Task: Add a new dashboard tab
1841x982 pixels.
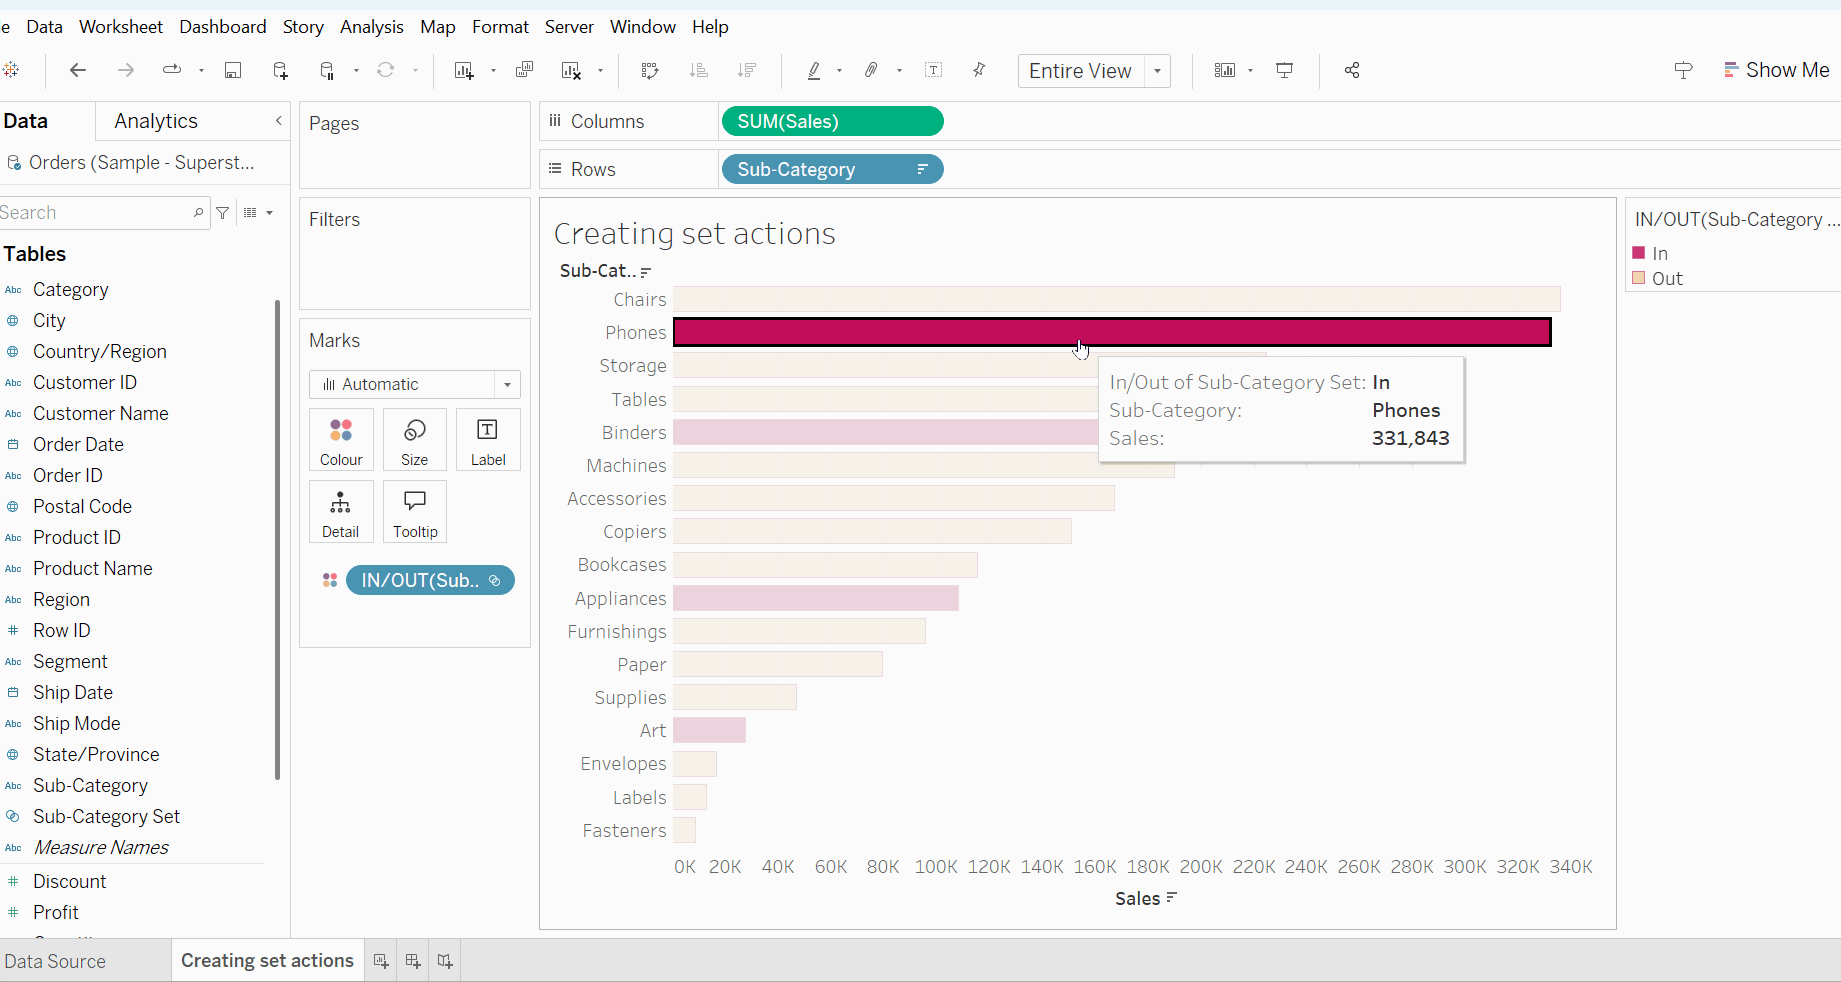Action: [x=413, y=961]
